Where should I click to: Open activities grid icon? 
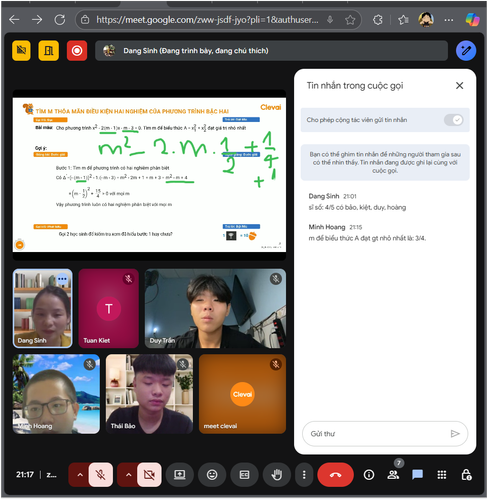click(x=442, y=475)
